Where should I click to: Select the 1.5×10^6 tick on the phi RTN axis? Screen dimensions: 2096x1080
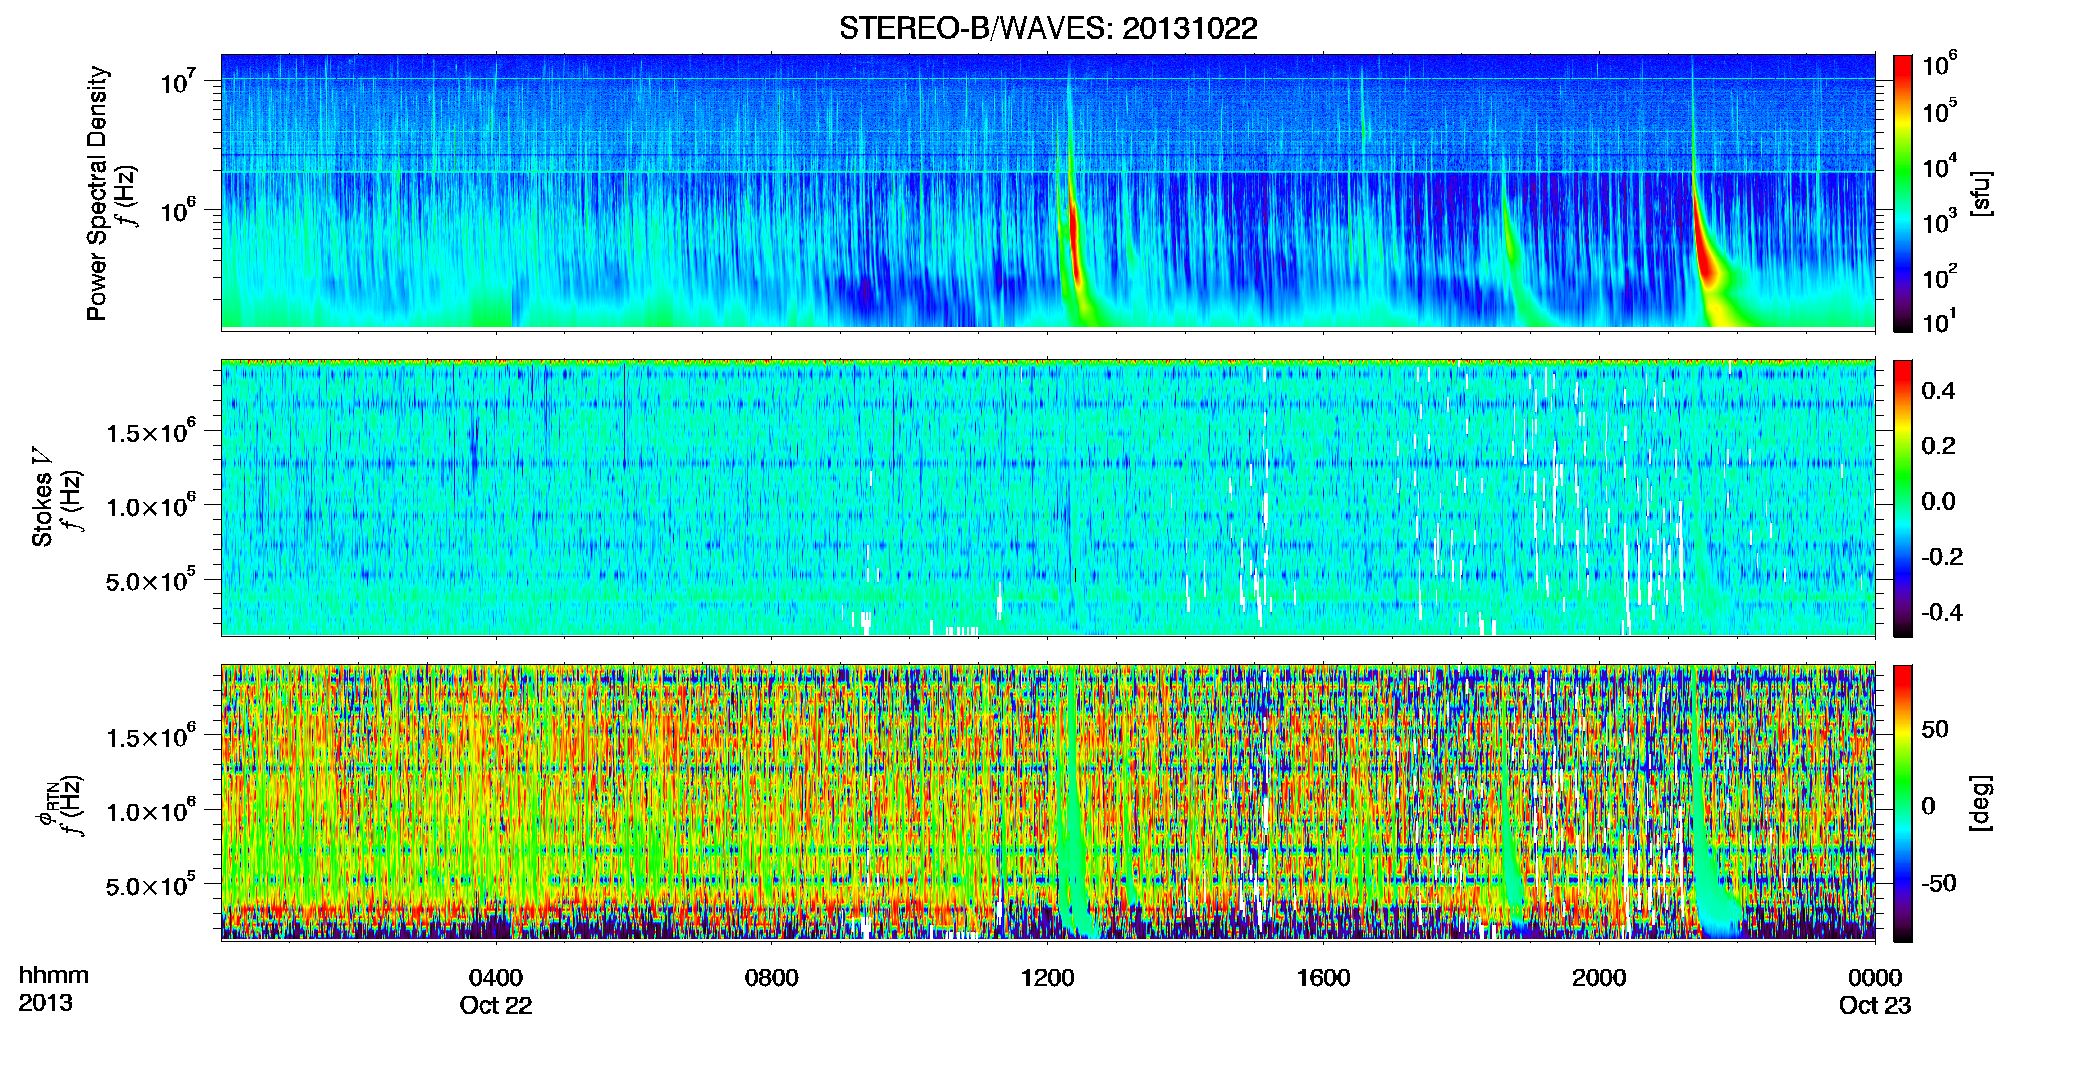coord(151,736)
